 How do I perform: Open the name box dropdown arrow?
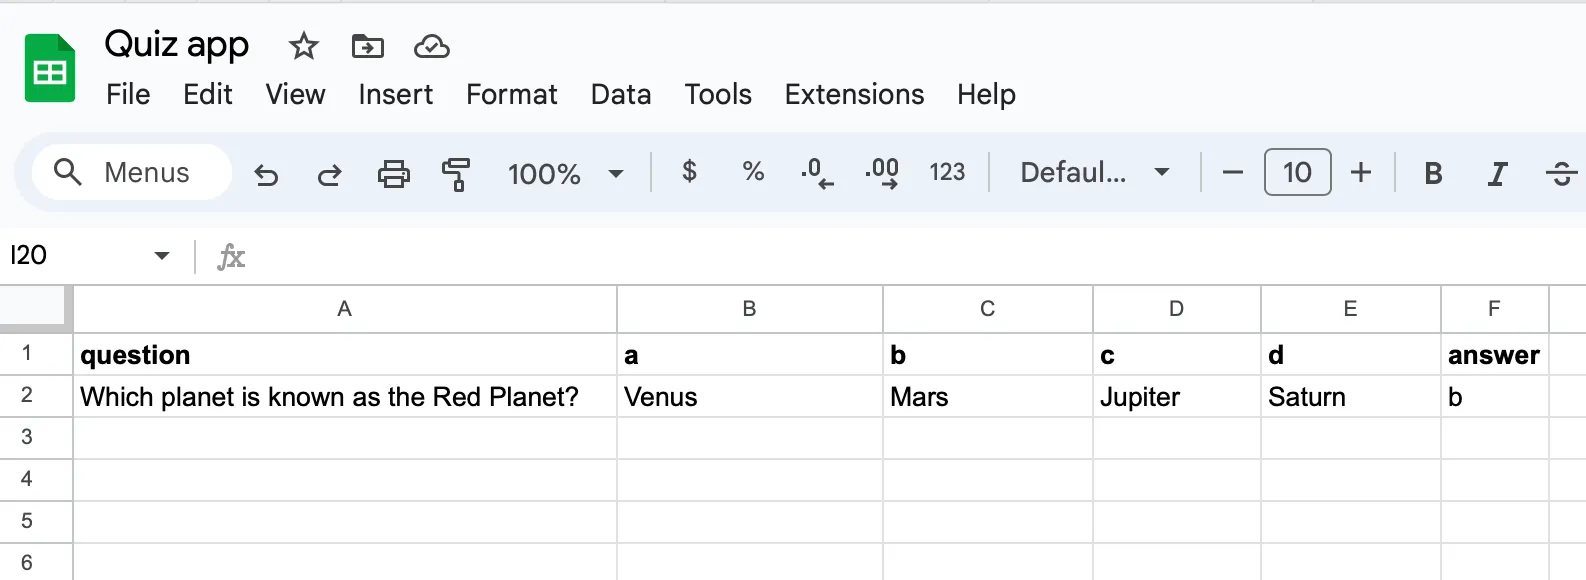(162, 256)
